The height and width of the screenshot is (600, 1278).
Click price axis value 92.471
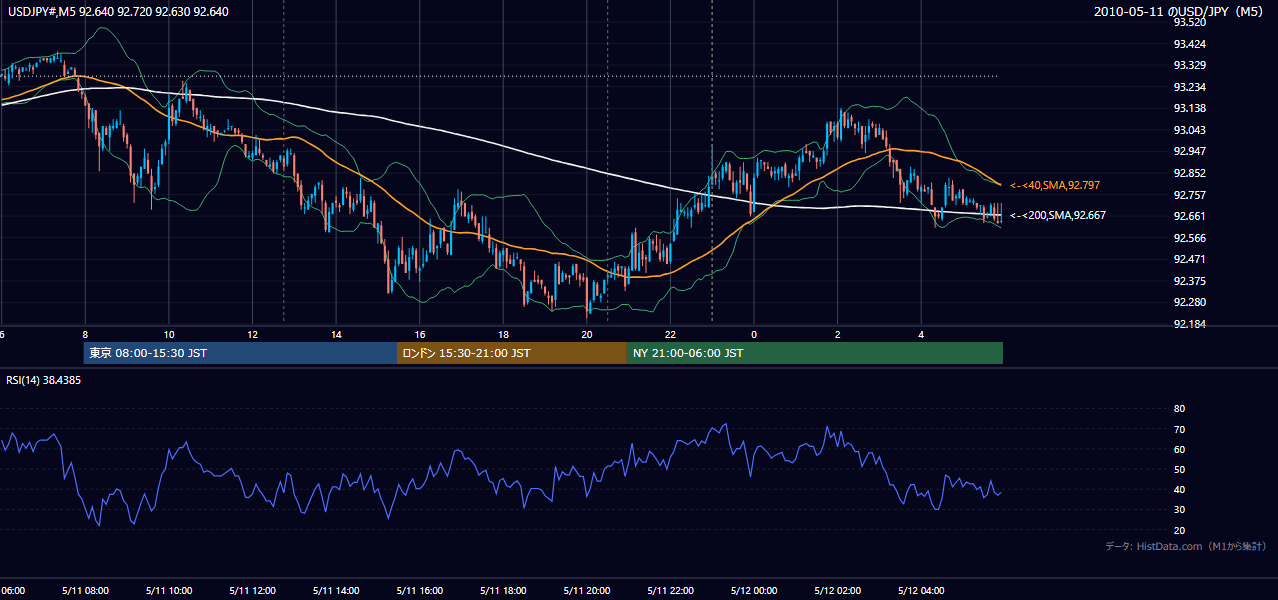pyautogui.click(x=1189, y=259)
